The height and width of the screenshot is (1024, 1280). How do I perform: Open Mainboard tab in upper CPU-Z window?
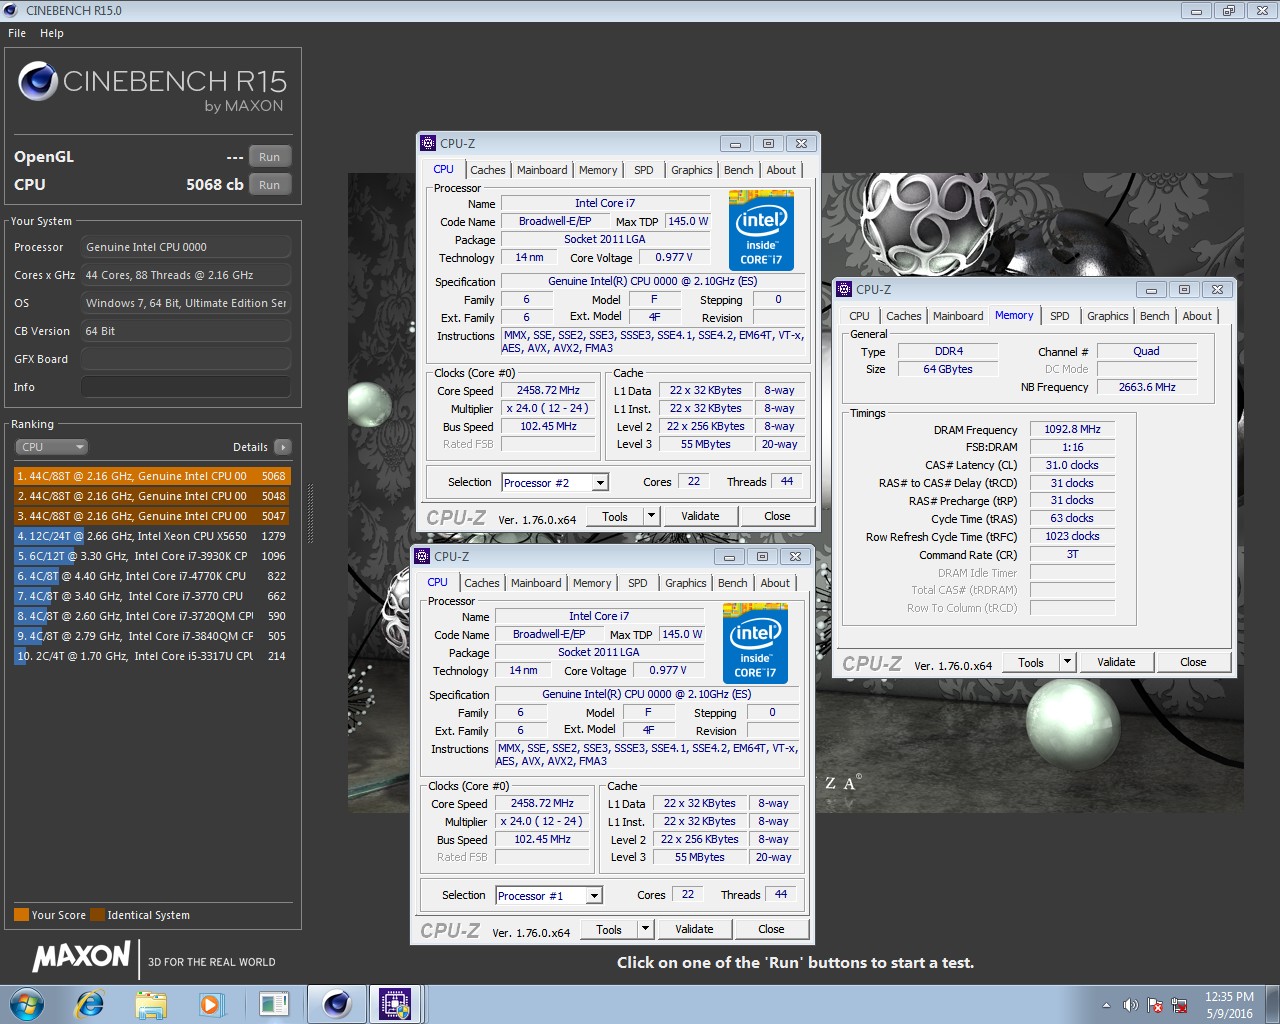coord(542,170)
